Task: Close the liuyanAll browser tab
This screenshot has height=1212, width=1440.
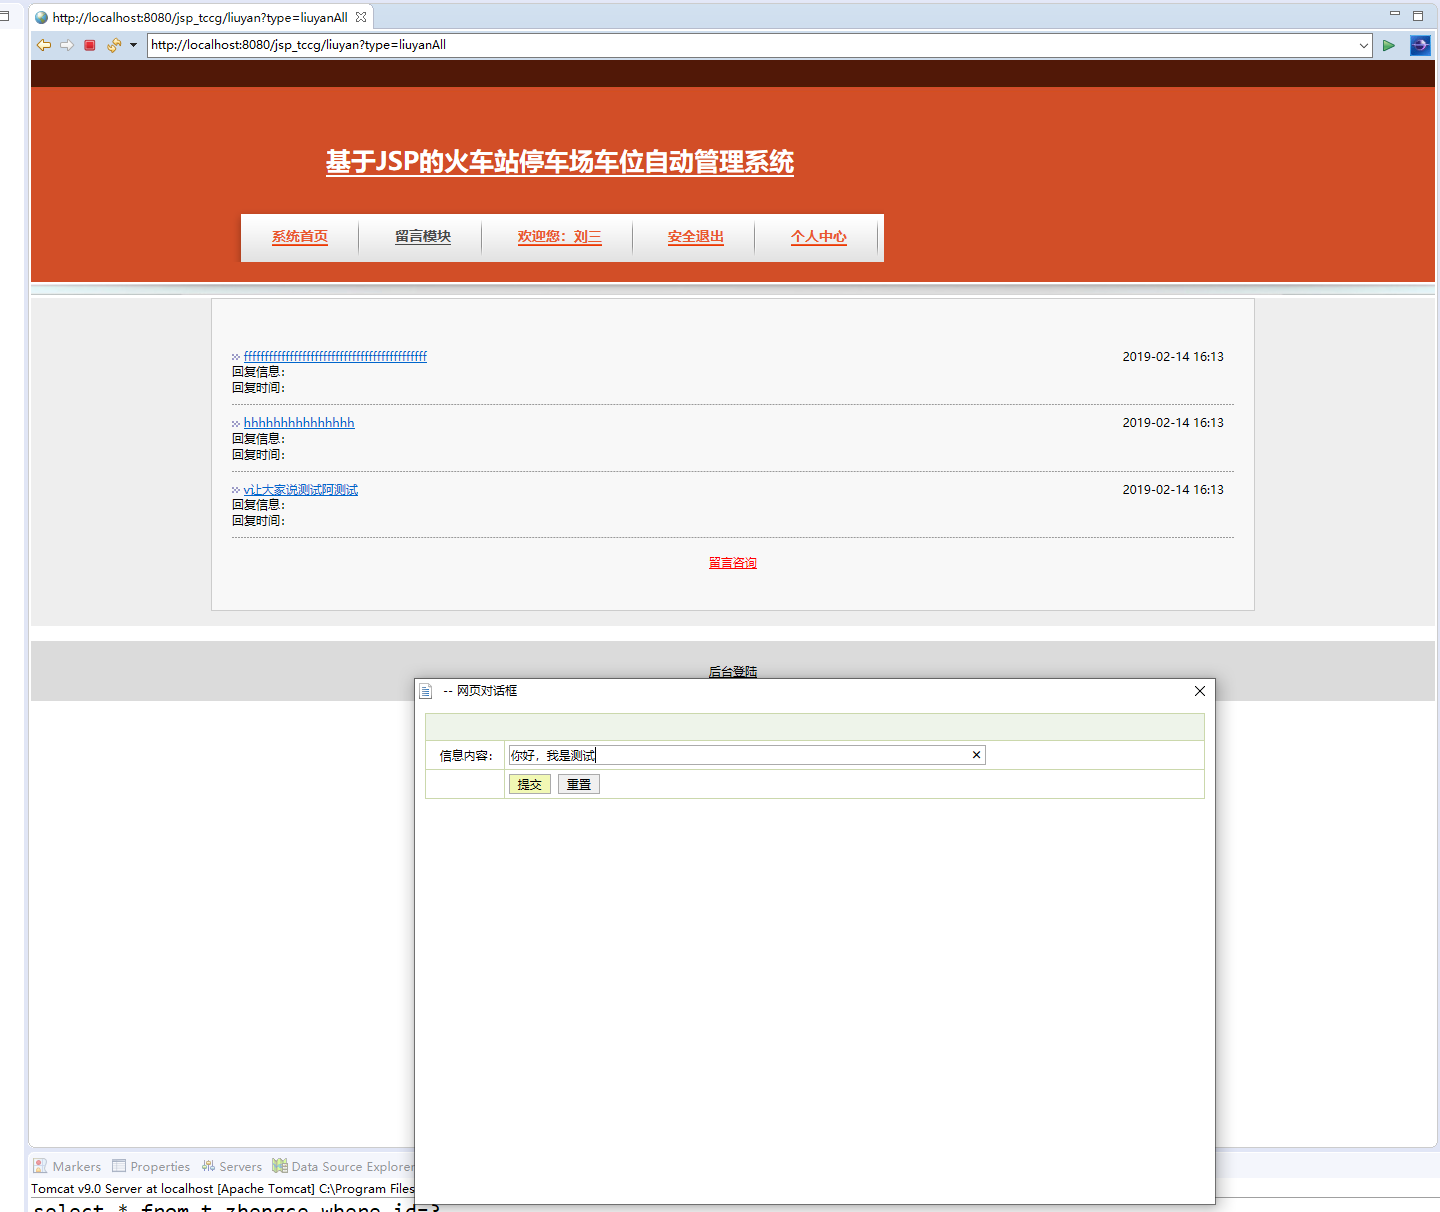Action: pos(361,17)
